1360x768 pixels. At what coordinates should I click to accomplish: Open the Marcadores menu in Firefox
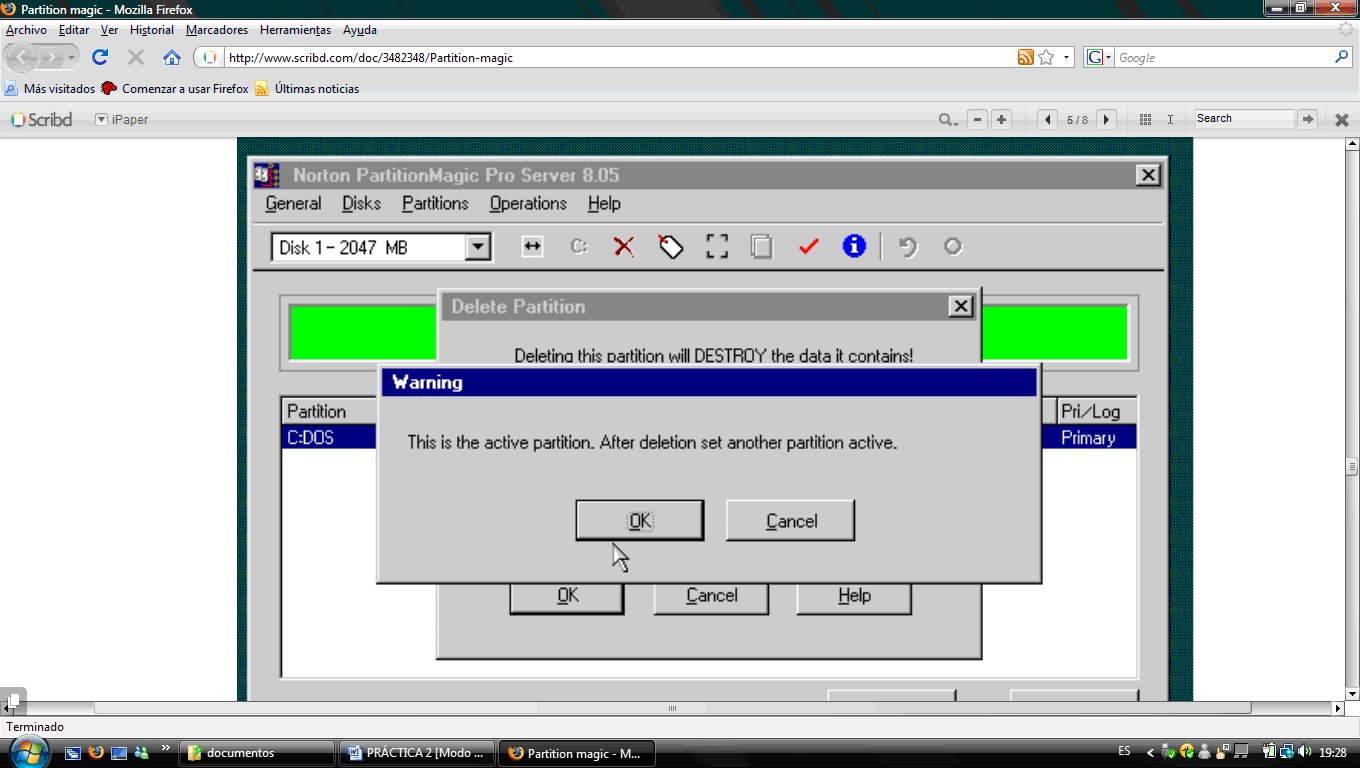pyautogui.click(x=217, y=30)
